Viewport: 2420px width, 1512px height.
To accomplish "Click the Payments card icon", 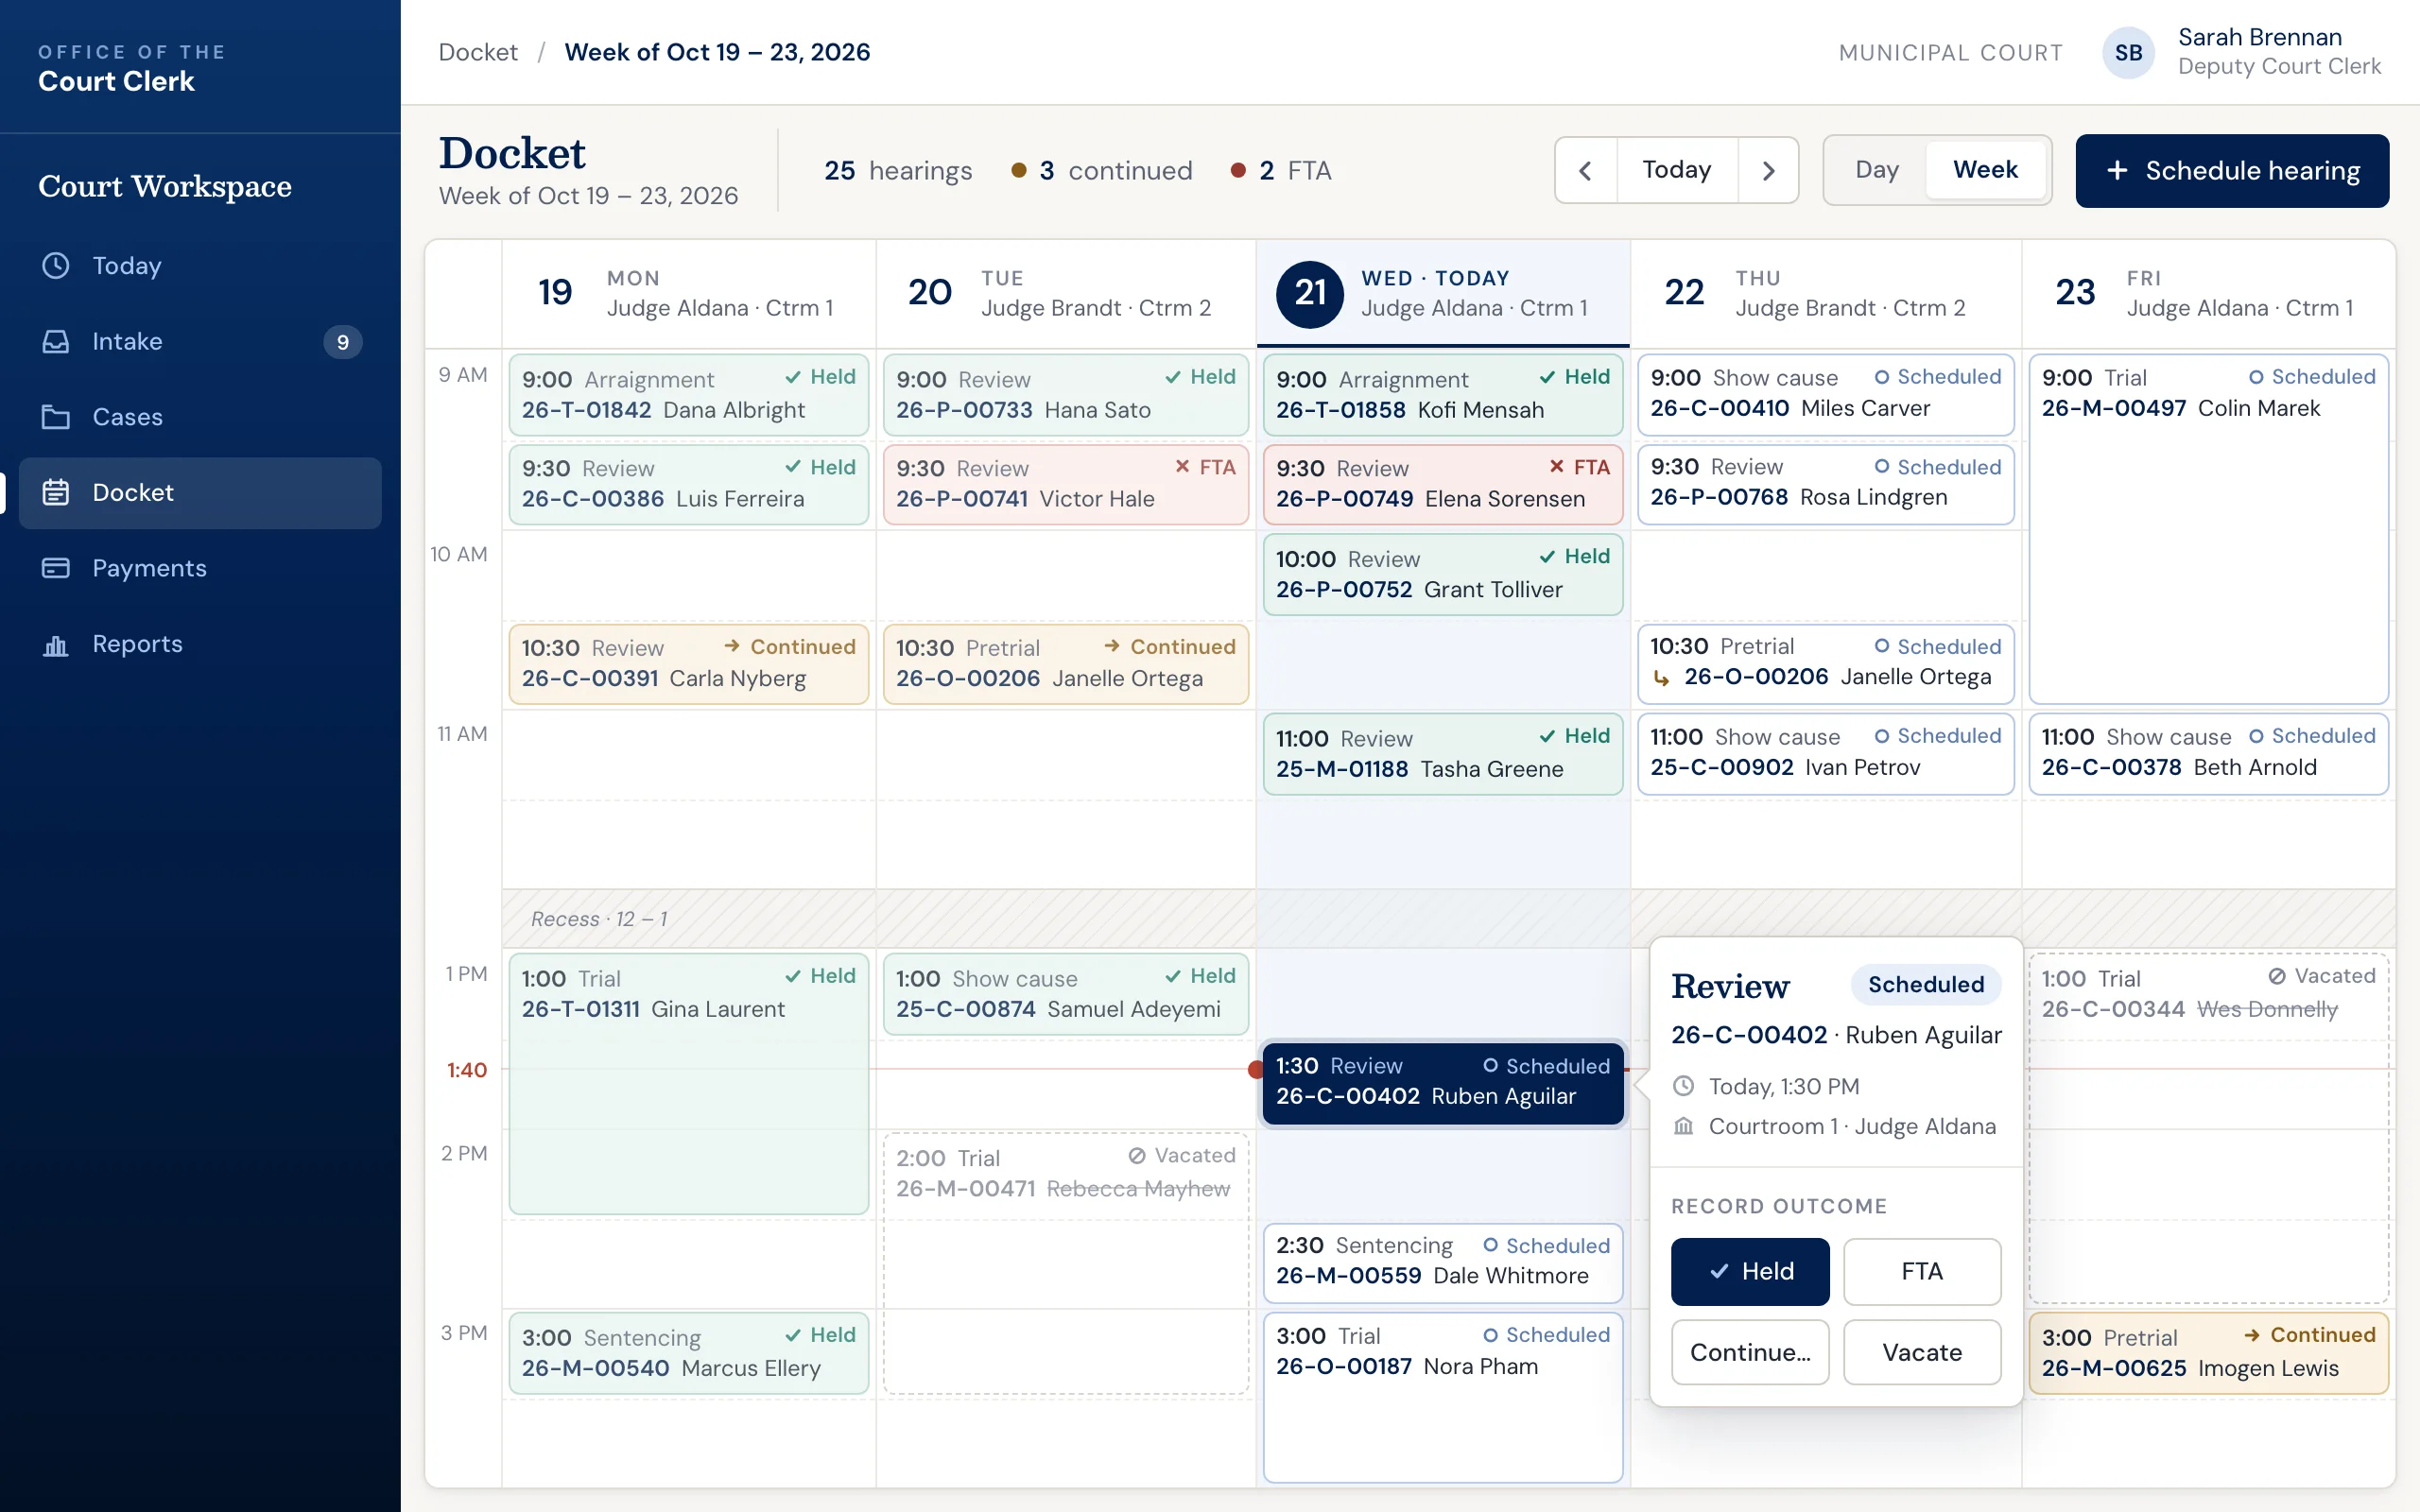I will click(x=56, y=568).
